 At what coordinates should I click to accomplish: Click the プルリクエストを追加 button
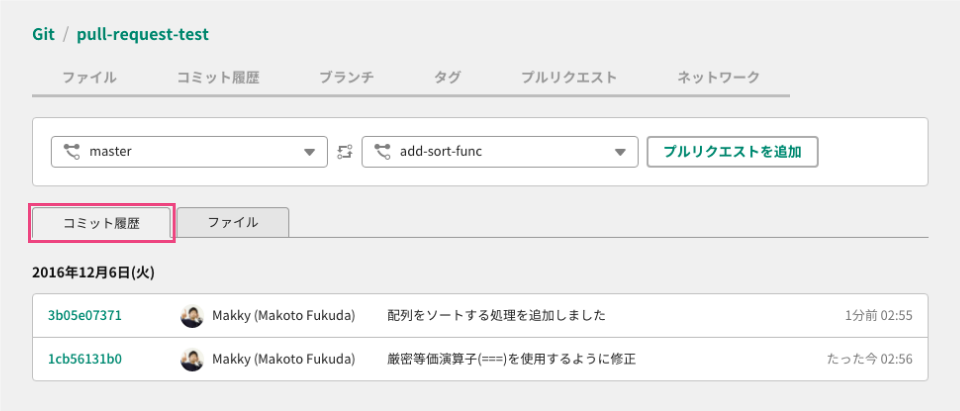(733, 152)
